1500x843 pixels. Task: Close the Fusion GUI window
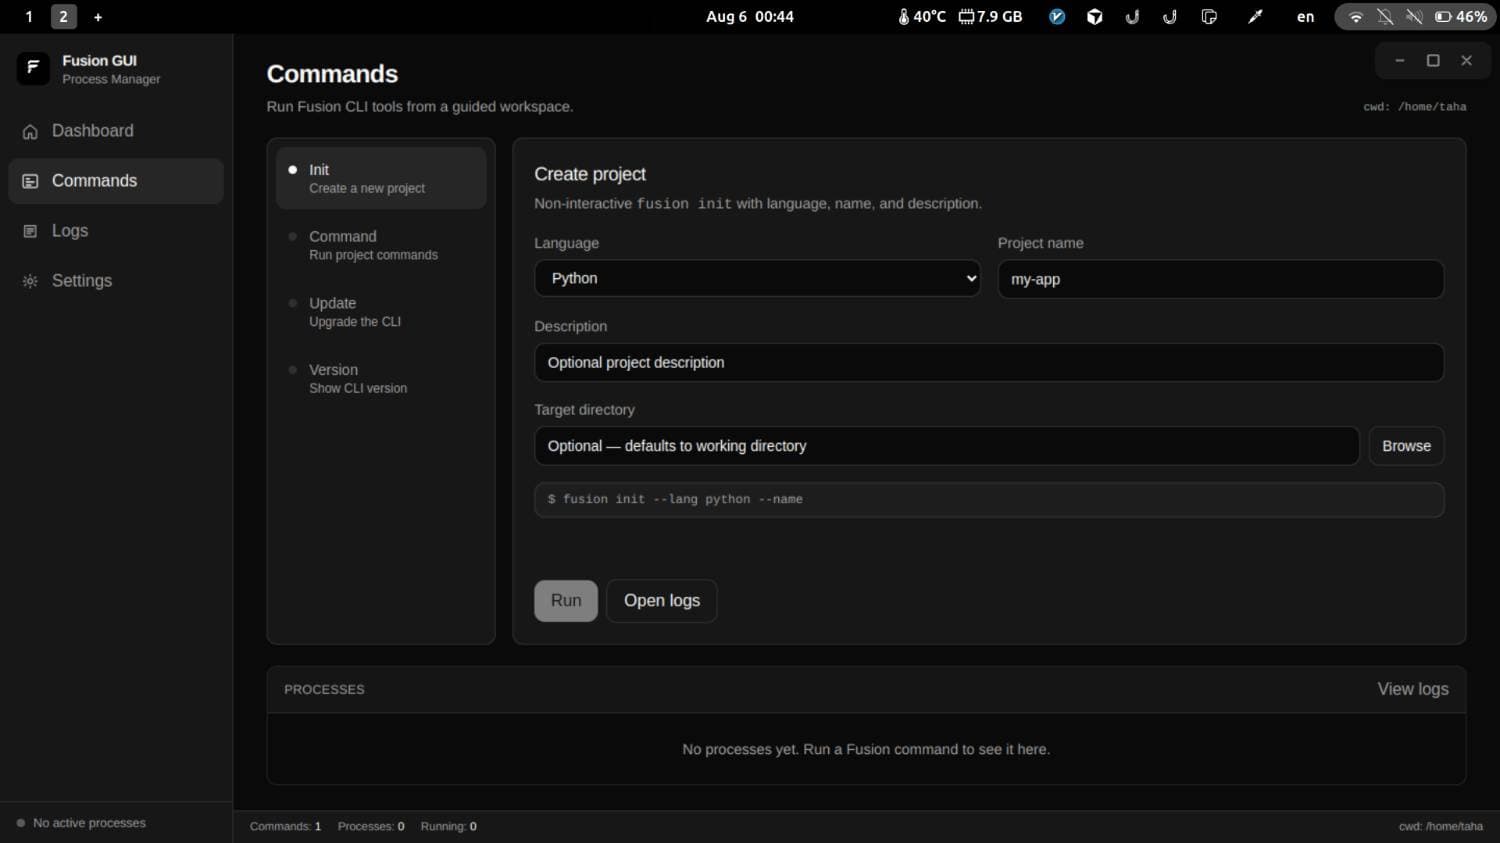(x=1466, y=61)
